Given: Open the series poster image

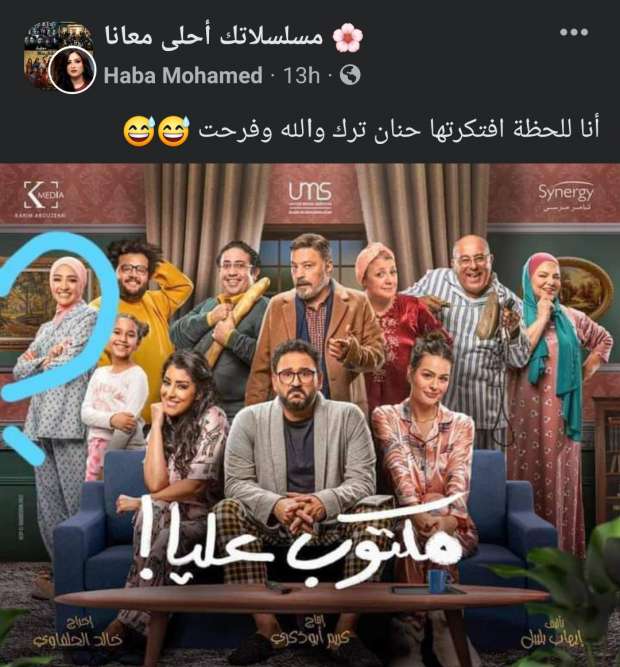Looking at the screenshot, I should 310,415.
